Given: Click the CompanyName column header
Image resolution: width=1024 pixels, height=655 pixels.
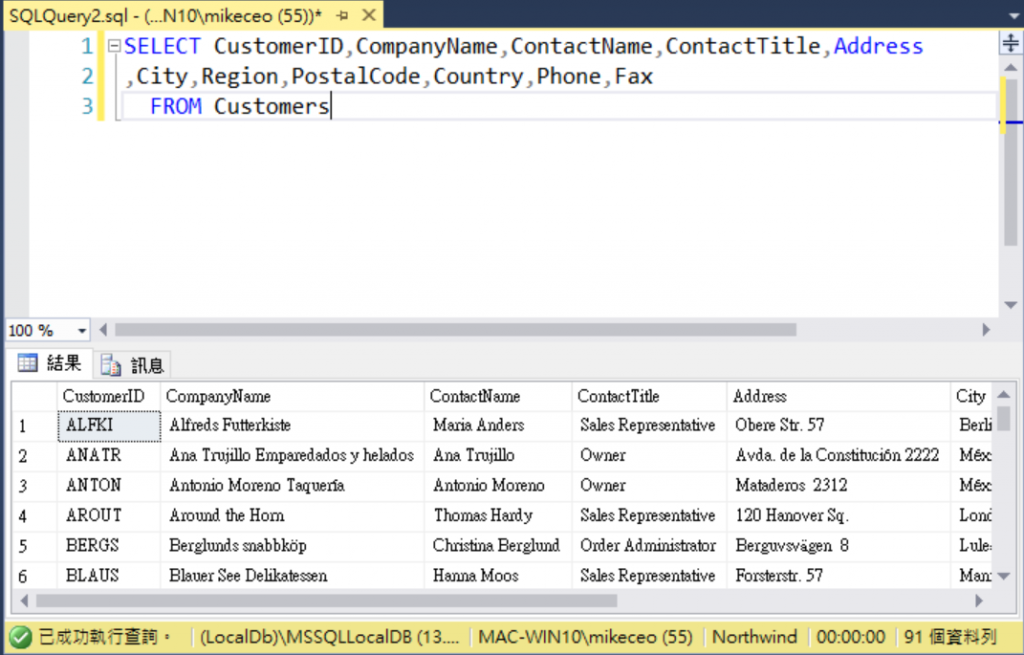Looking at the screenshot, I should tap(293, 396).
